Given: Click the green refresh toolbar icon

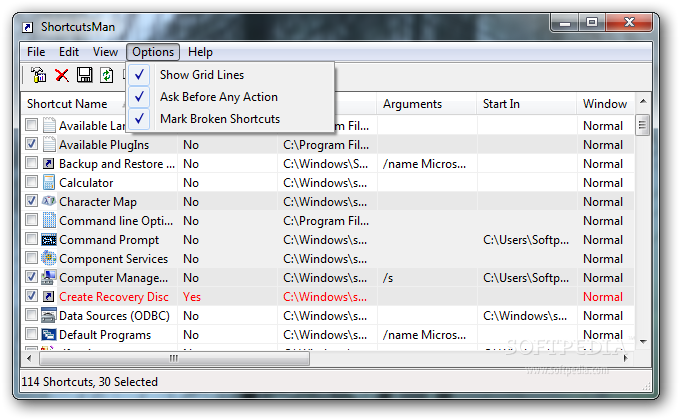Looking at the screenshot, I should tap(107, 75).
